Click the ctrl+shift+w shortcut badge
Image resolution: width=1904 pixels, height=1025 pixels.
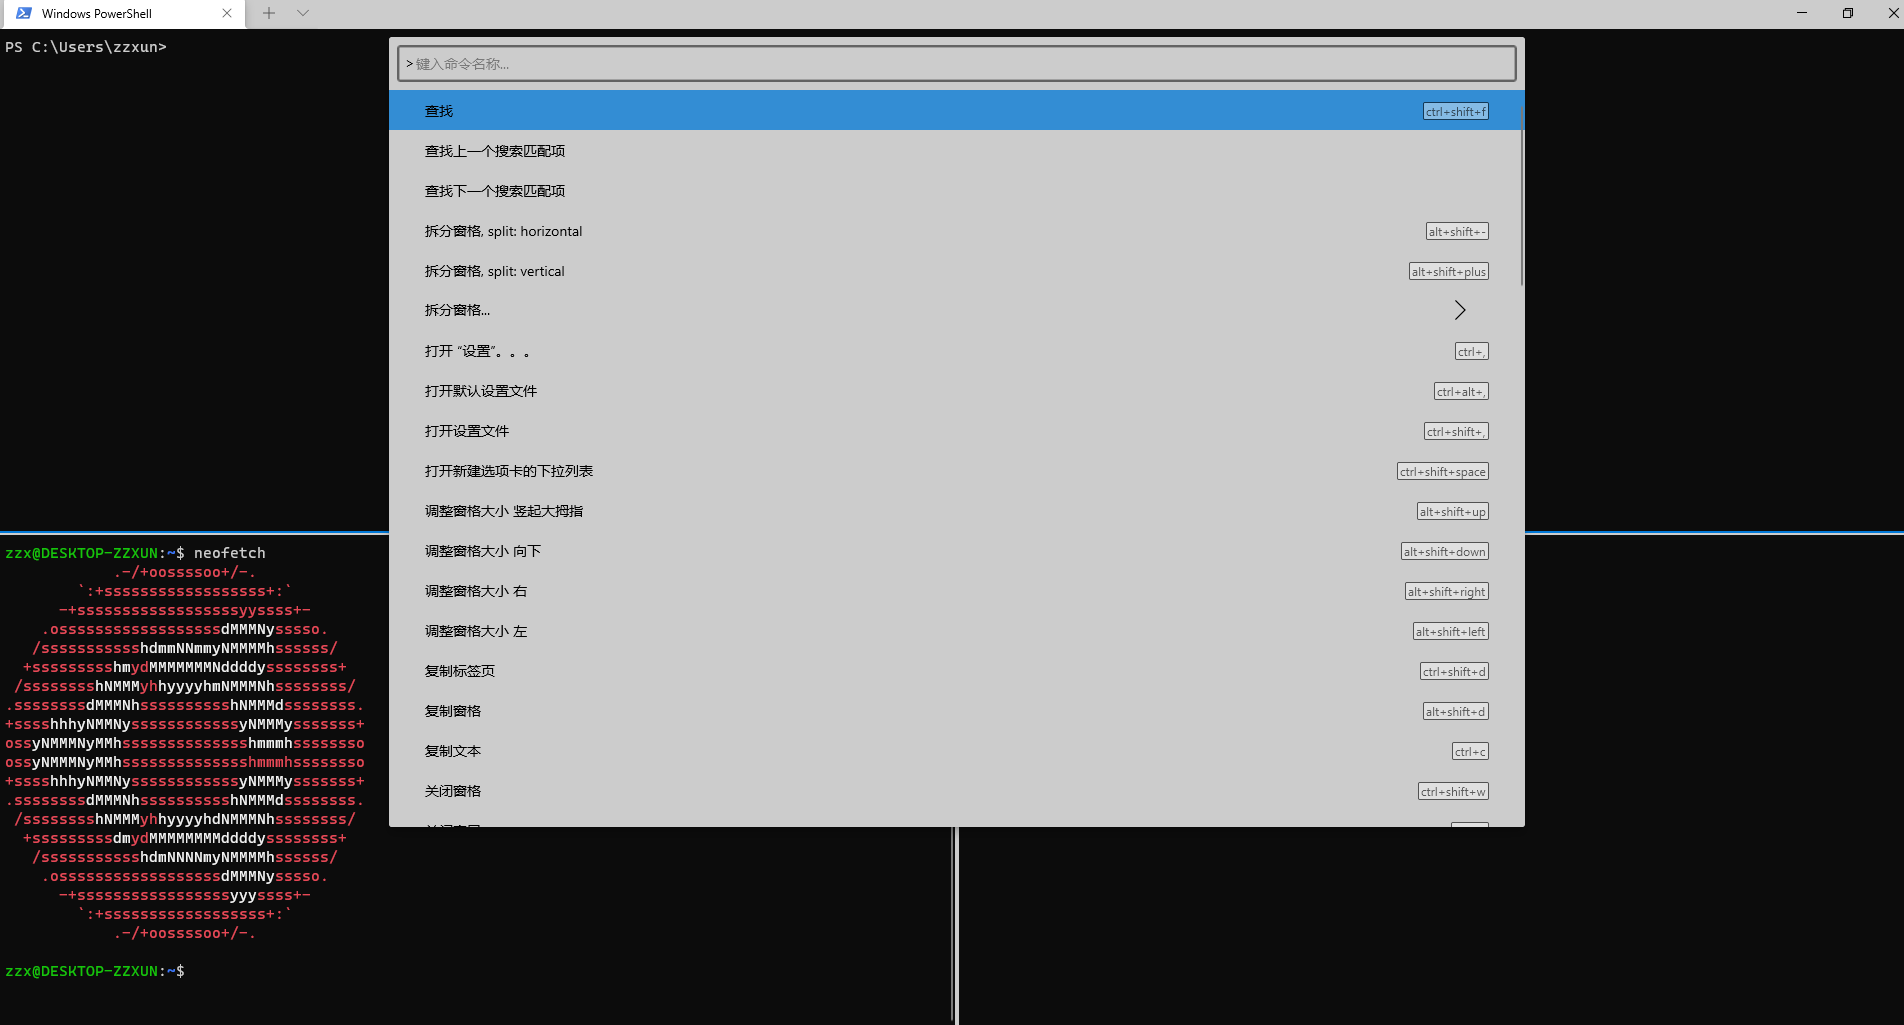[x=1454, y=791]
